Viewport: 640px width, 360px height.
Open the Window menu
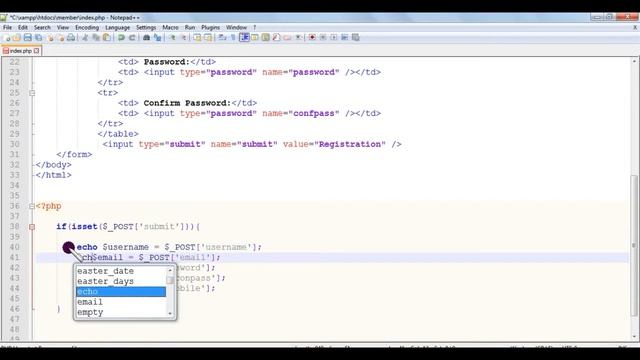coord(236,27)
